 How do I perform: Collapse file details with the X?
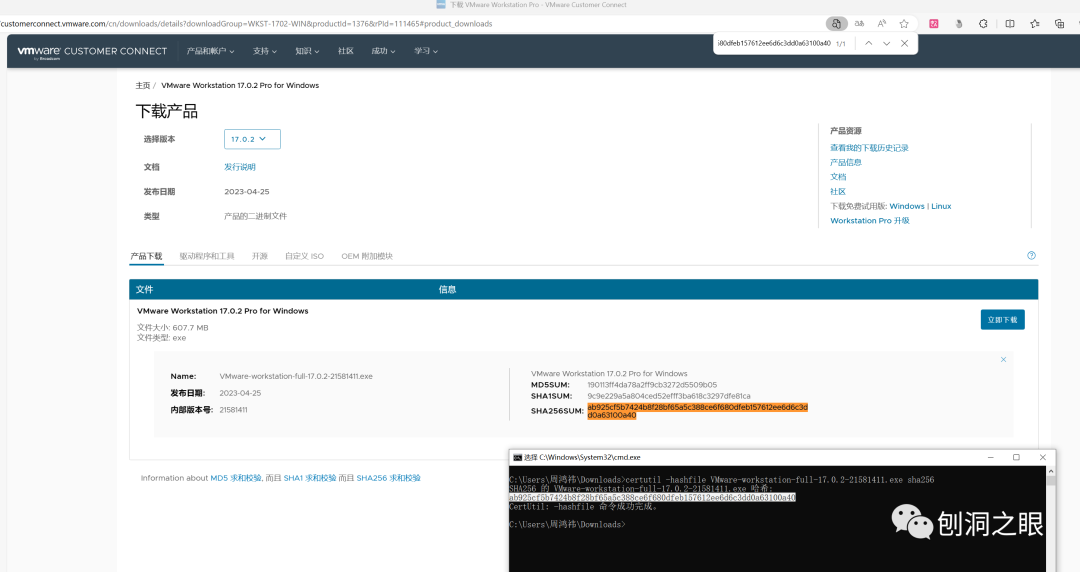click(x=1004, y=359)
